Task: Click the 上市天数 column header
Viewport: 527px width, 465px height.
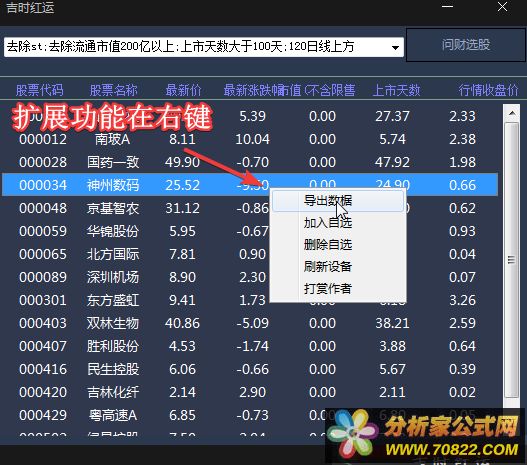Action: click(x=396, y=90)
